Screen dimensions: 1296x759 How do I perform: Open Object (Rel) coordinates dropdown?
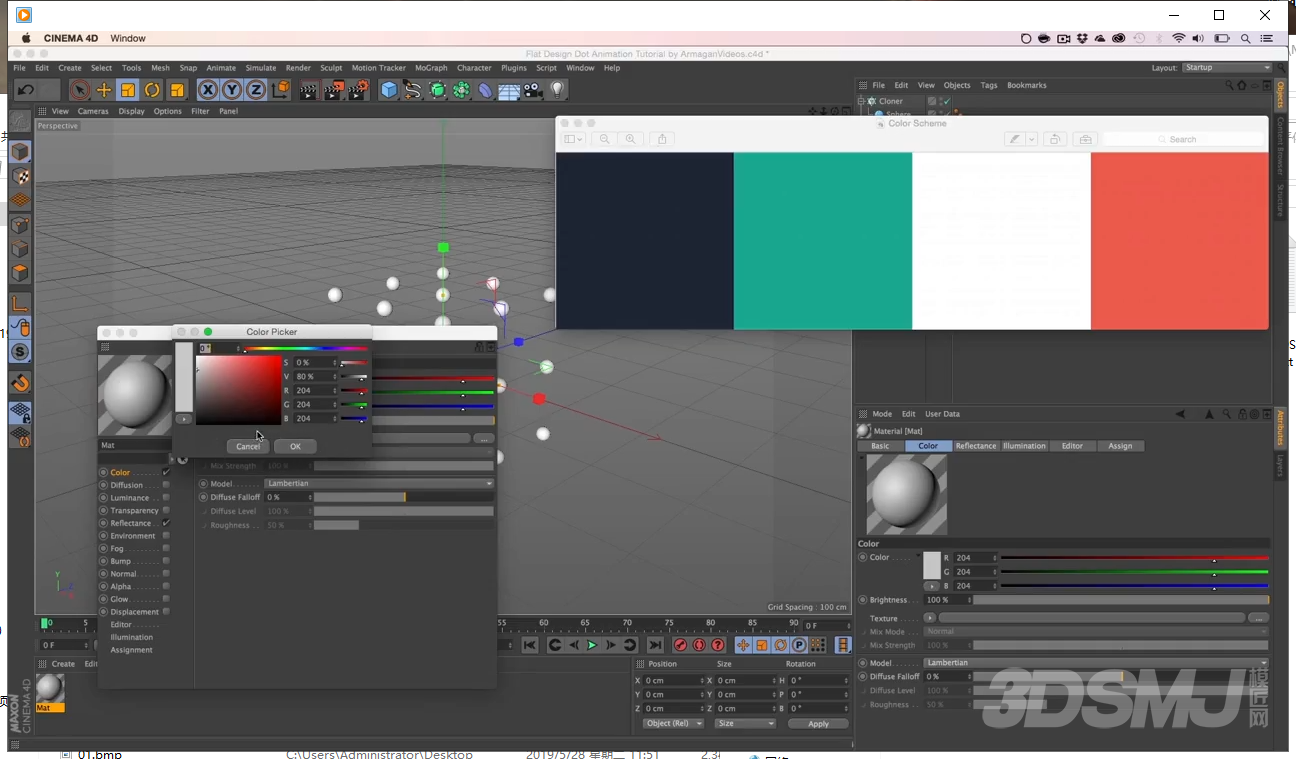(x=672, y=723)
